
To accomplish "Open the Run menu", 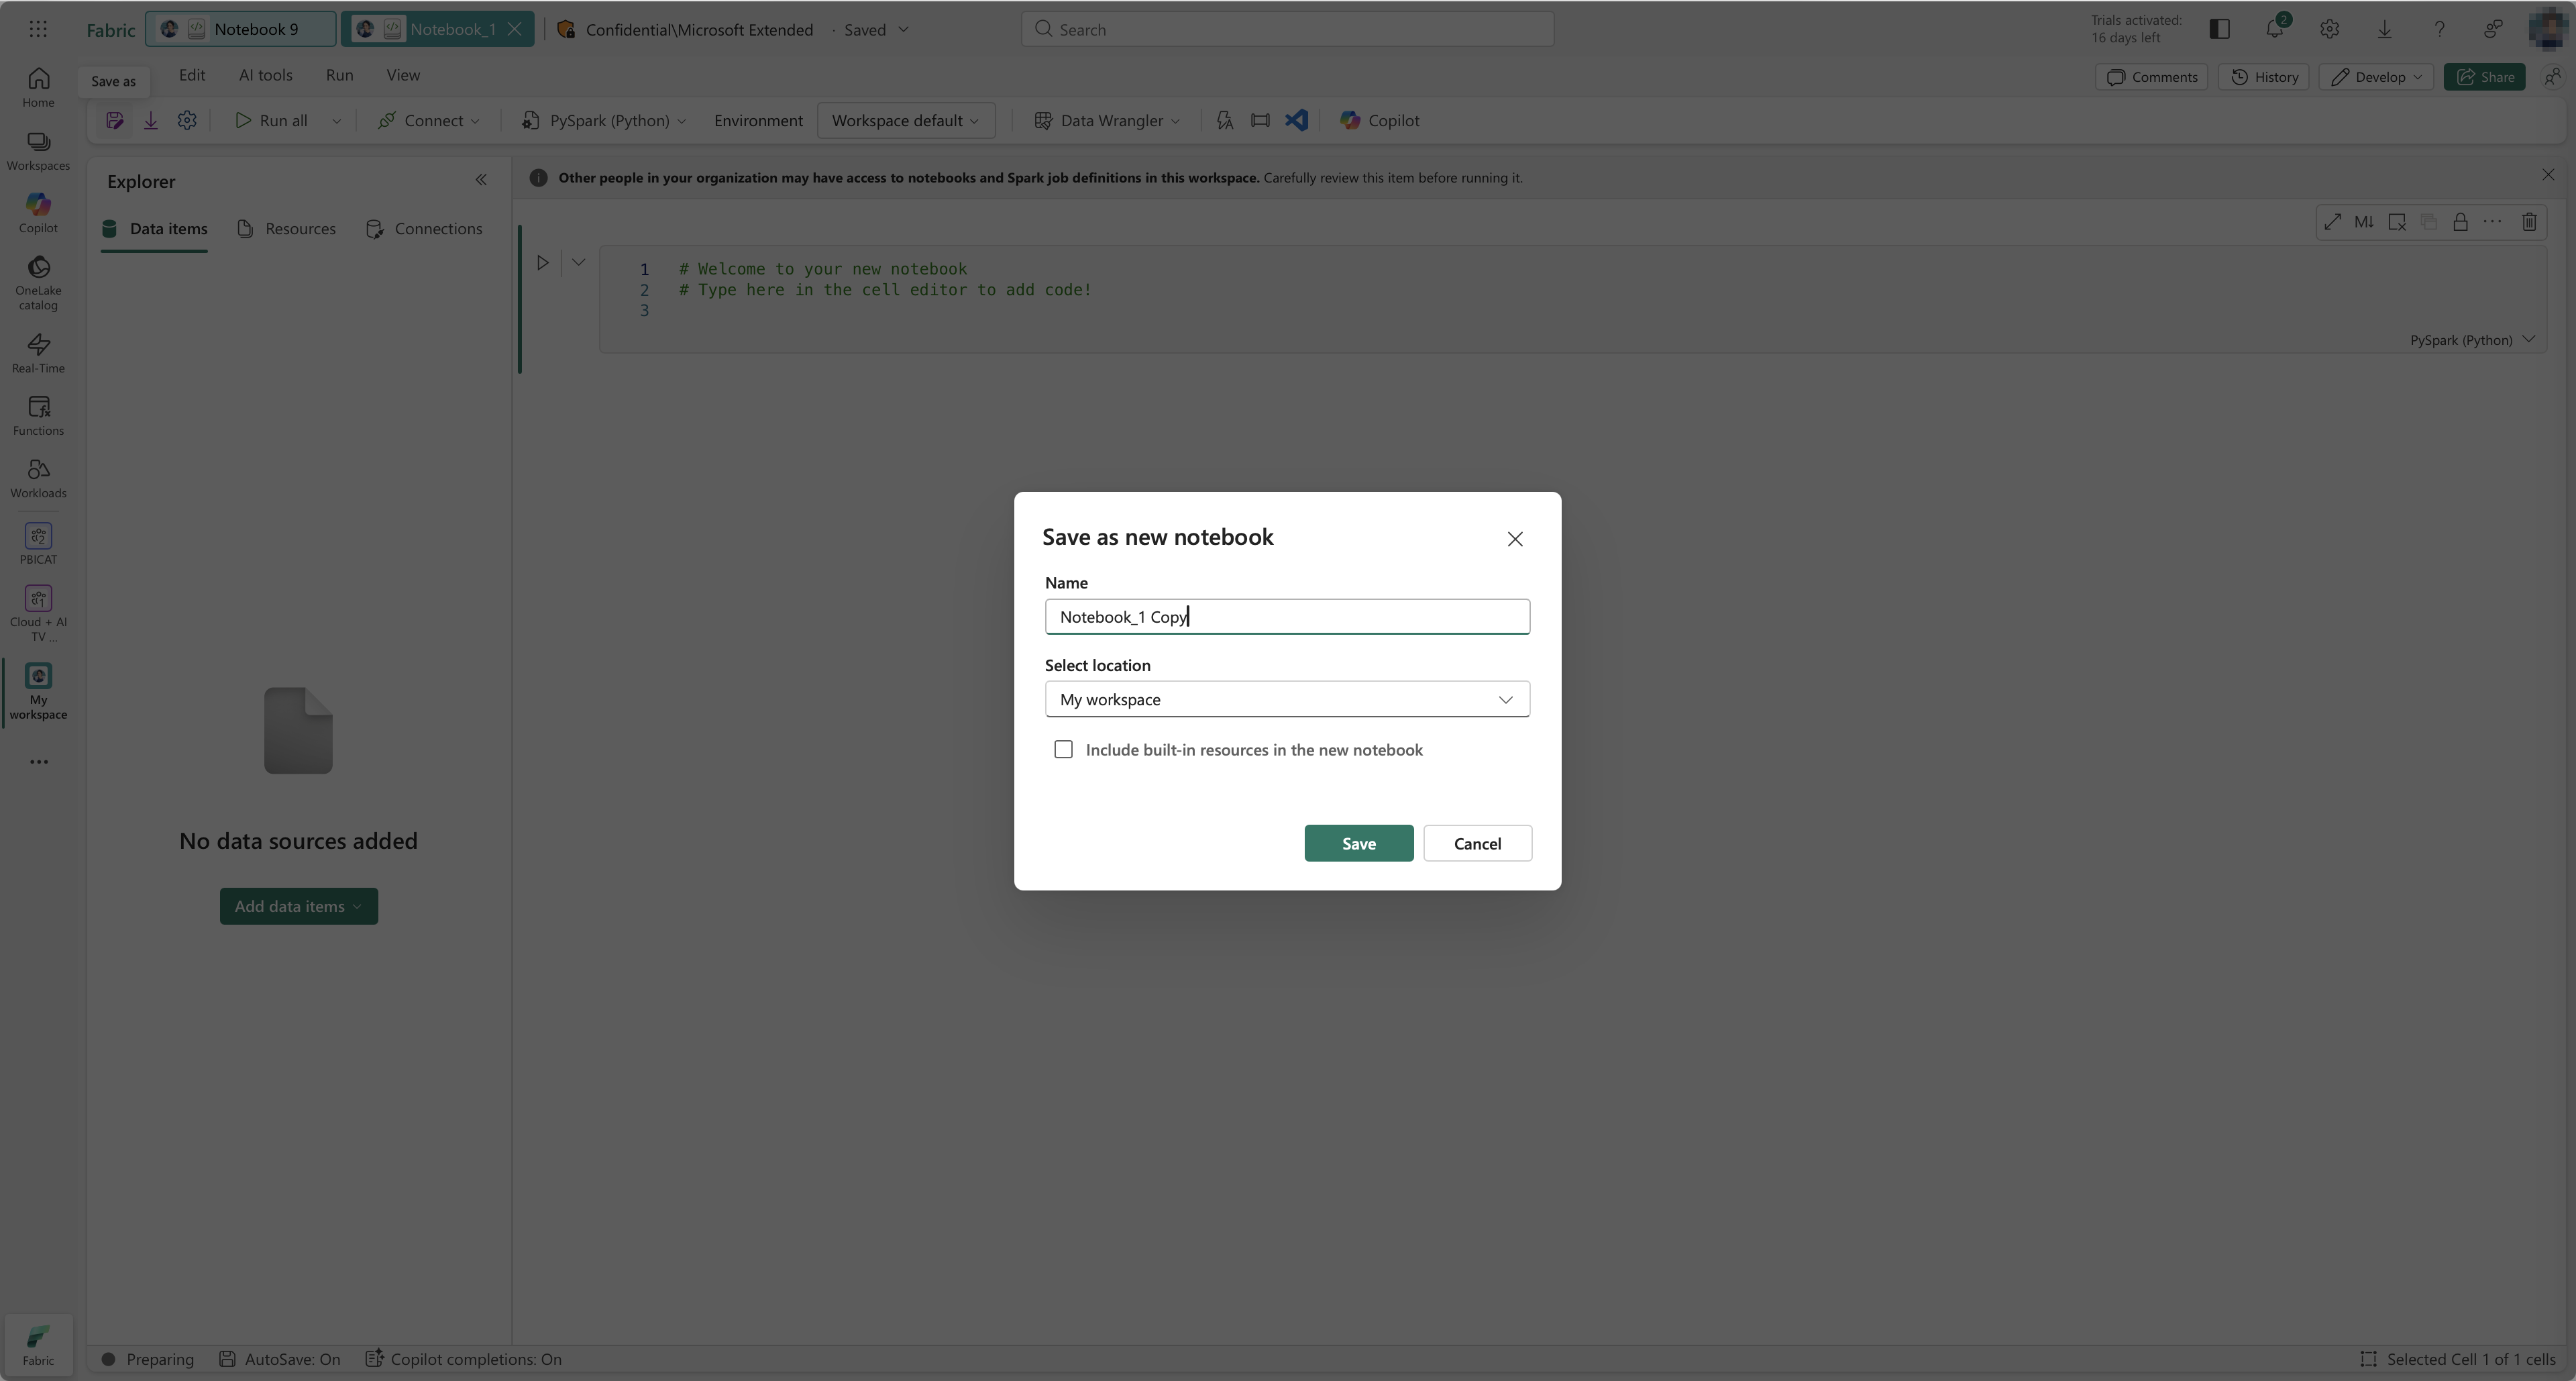I will [339, 75].
